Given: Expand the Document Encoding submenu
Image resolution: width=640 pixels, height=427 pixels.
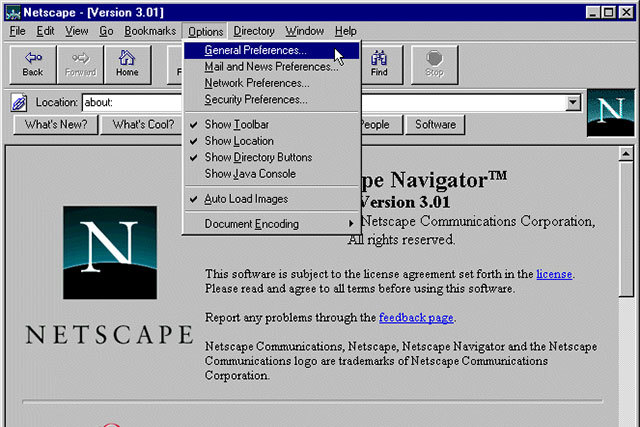Looking at the screenshot, I should (x=271, y=224).
